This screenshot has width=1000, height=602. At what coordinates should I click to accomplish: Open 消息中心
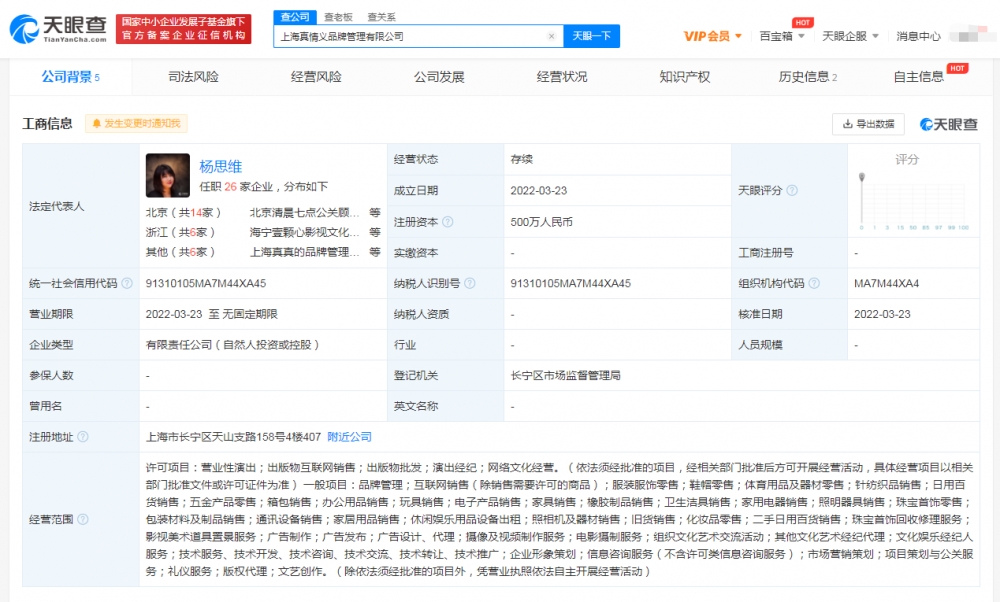coord(918,36)
